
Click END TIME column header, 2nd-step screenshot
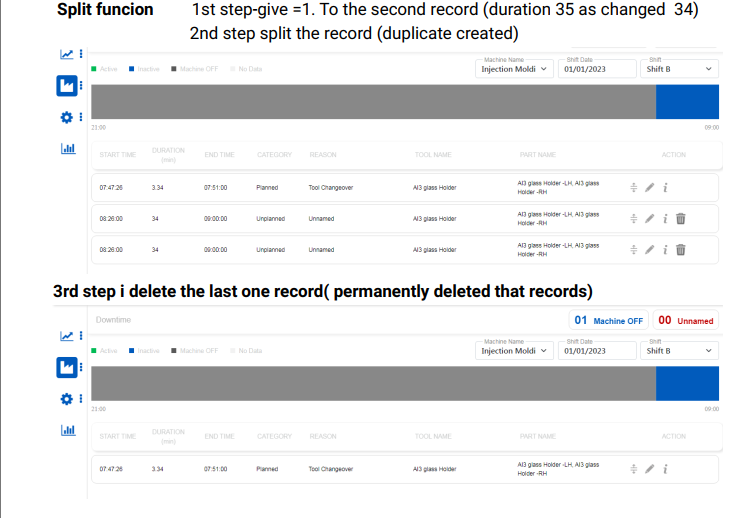[220, 155]
